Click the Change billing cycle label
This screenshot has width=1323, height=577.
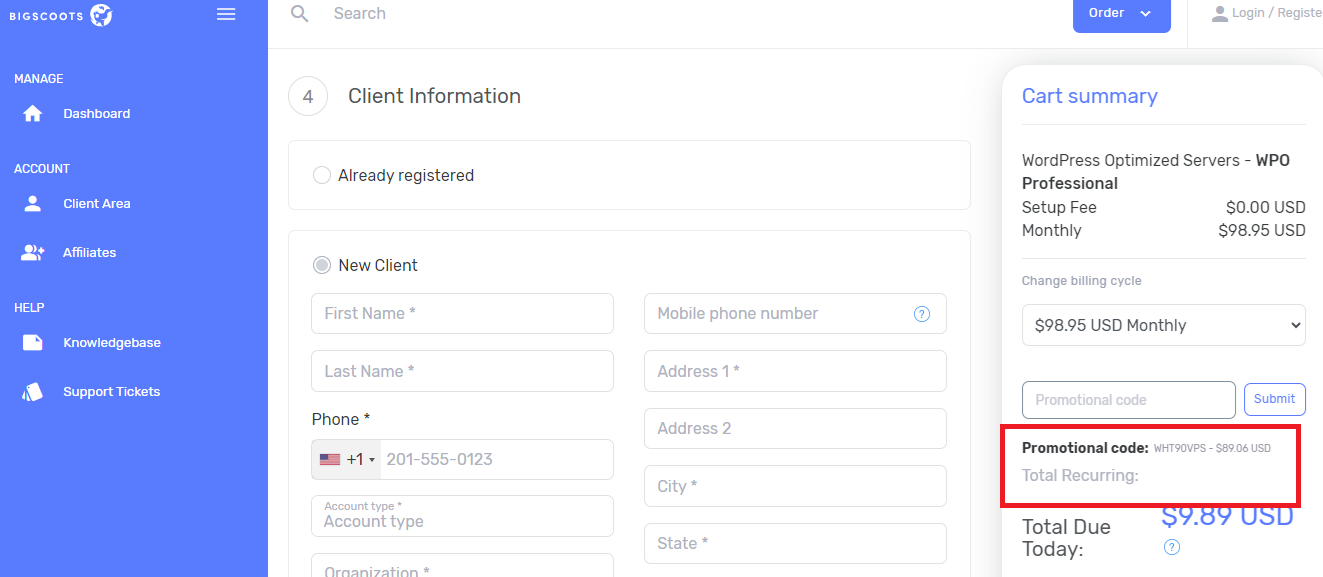1082,281
